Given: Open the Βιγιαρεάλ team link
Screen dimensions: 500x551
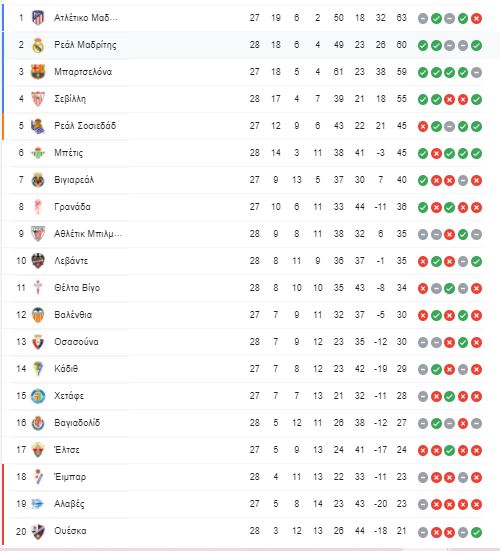Looking at the screenshot, I should point(74,180).
